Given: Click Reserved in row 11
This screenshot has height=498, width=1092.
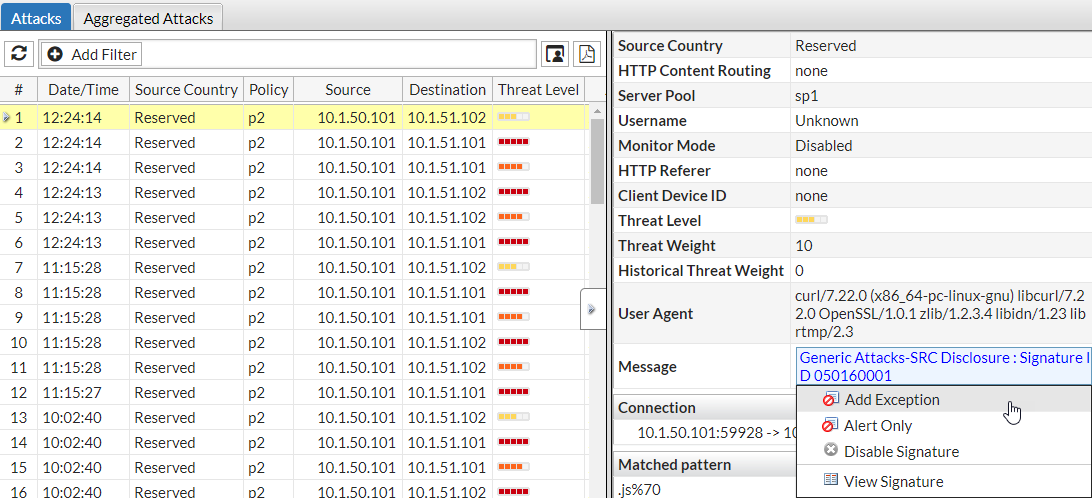Looking at the screenshot, I should (165, 368).
